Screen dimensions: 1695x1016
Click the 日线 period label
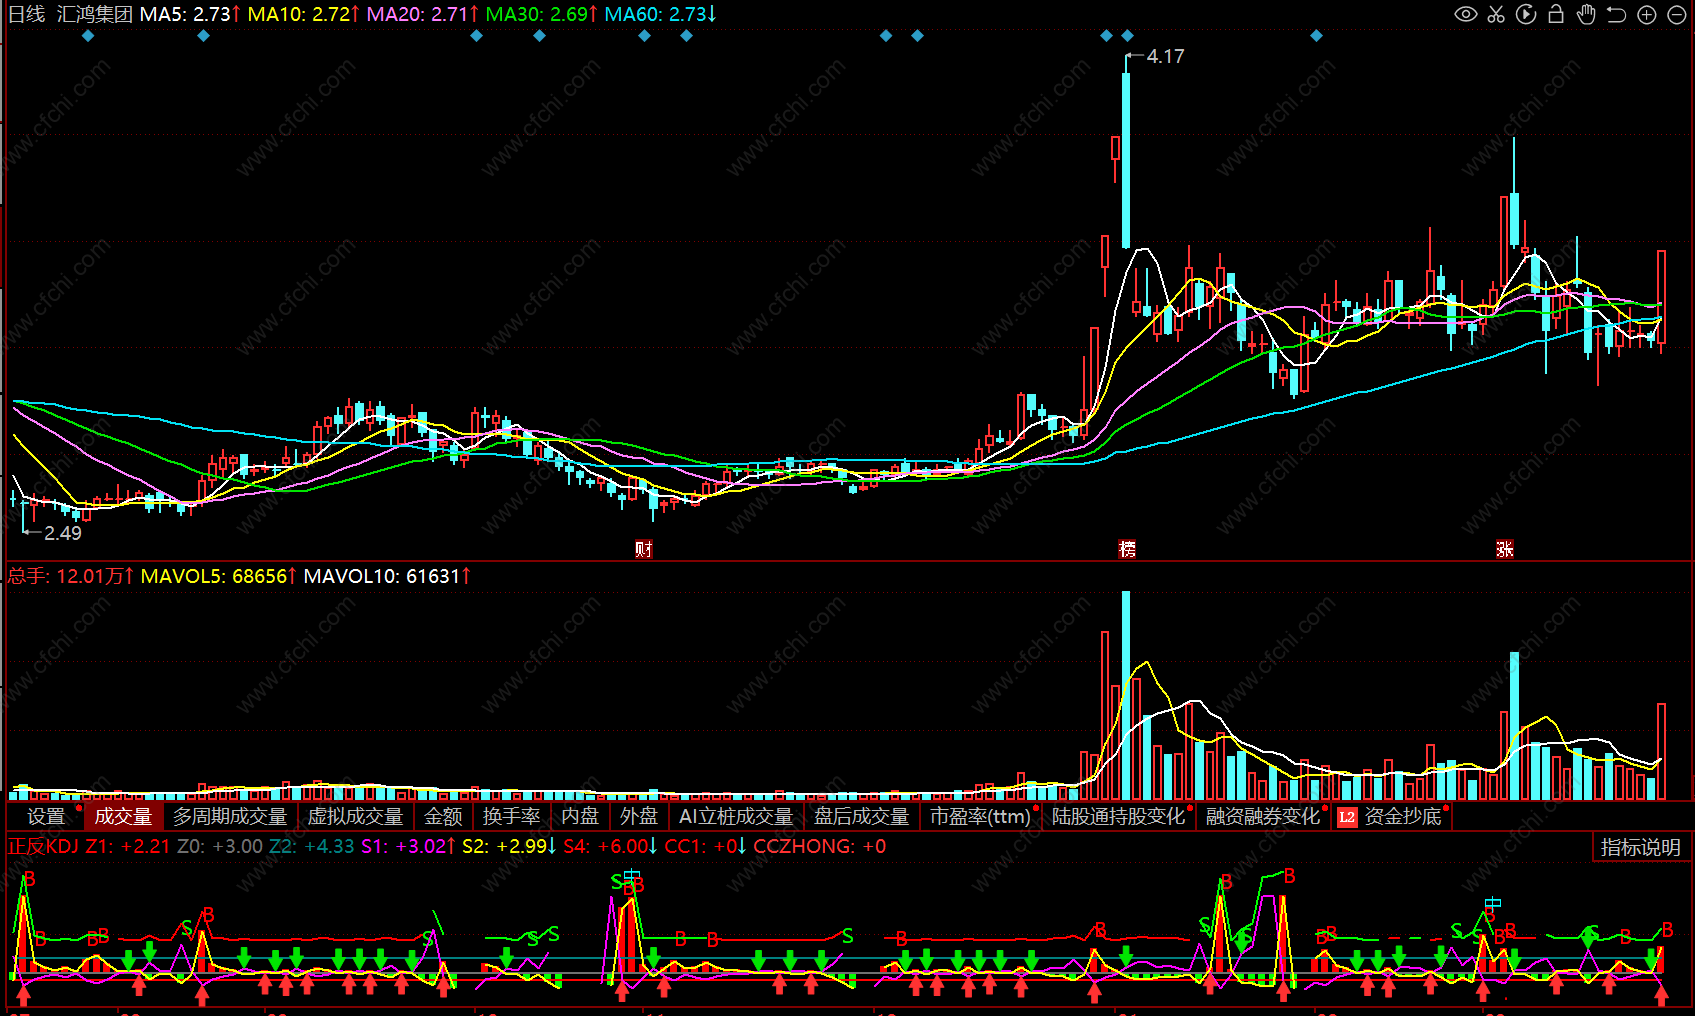27,14
